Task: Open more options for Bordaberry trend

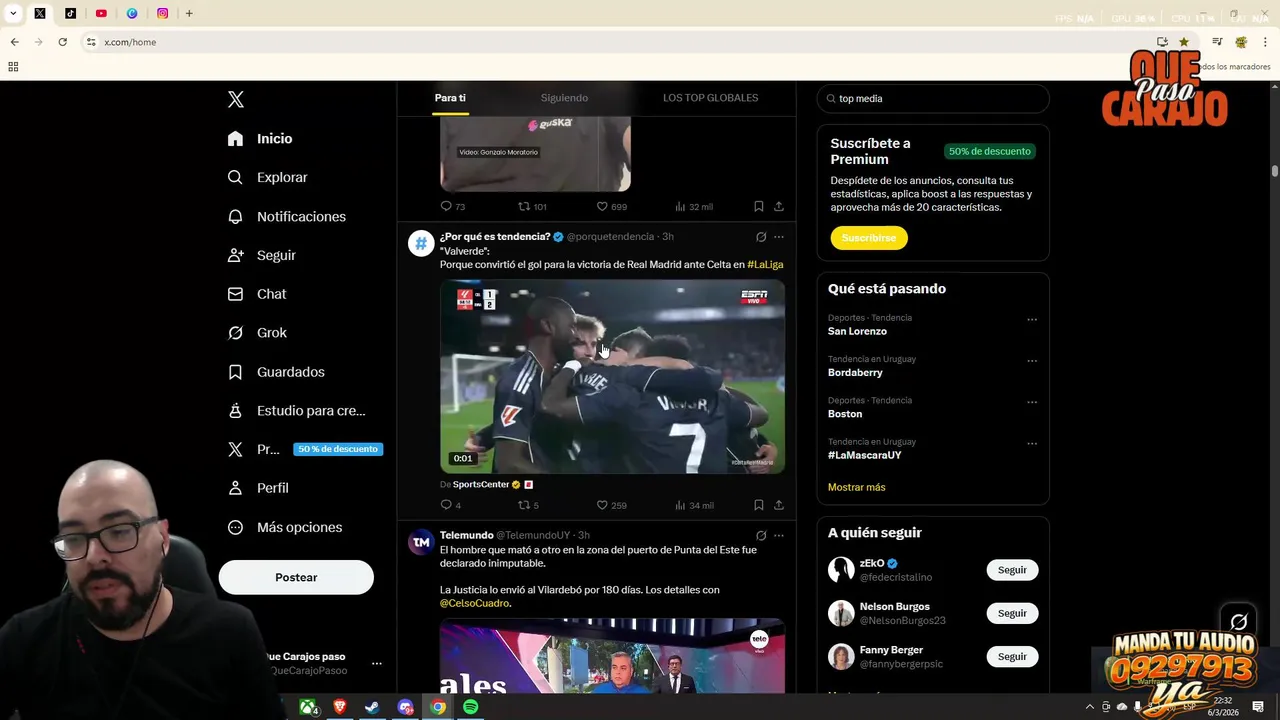Action: (x=1032, y=361)
